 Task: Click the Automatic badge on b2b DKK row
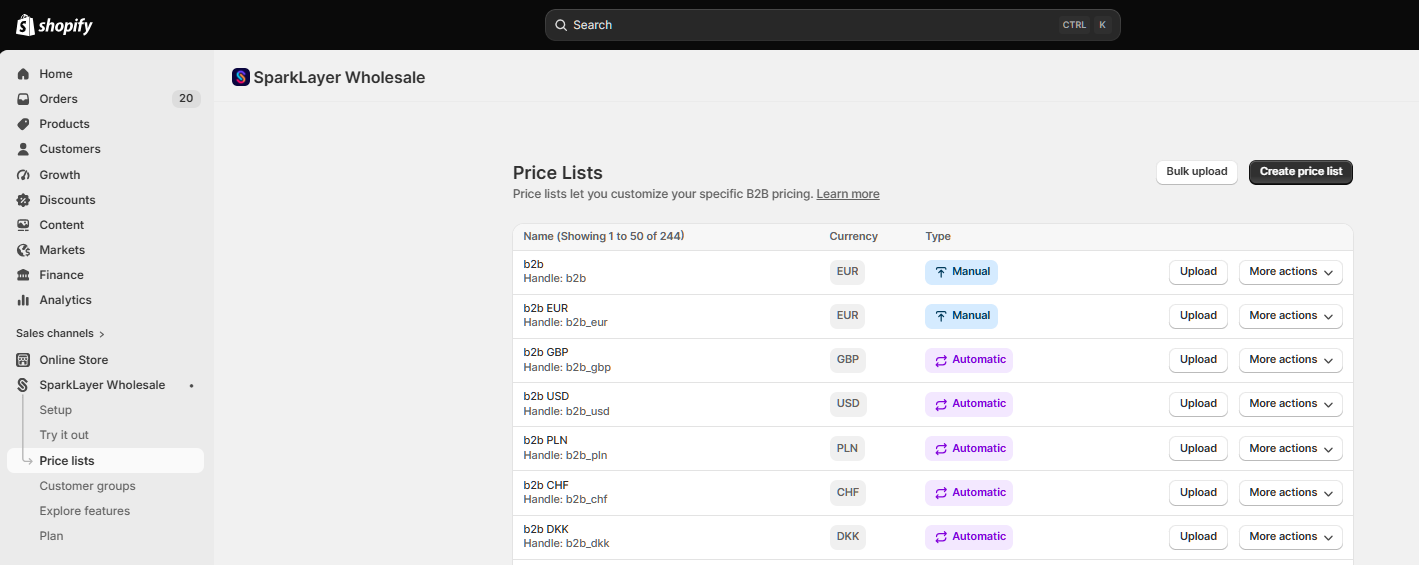coord(969,537)
